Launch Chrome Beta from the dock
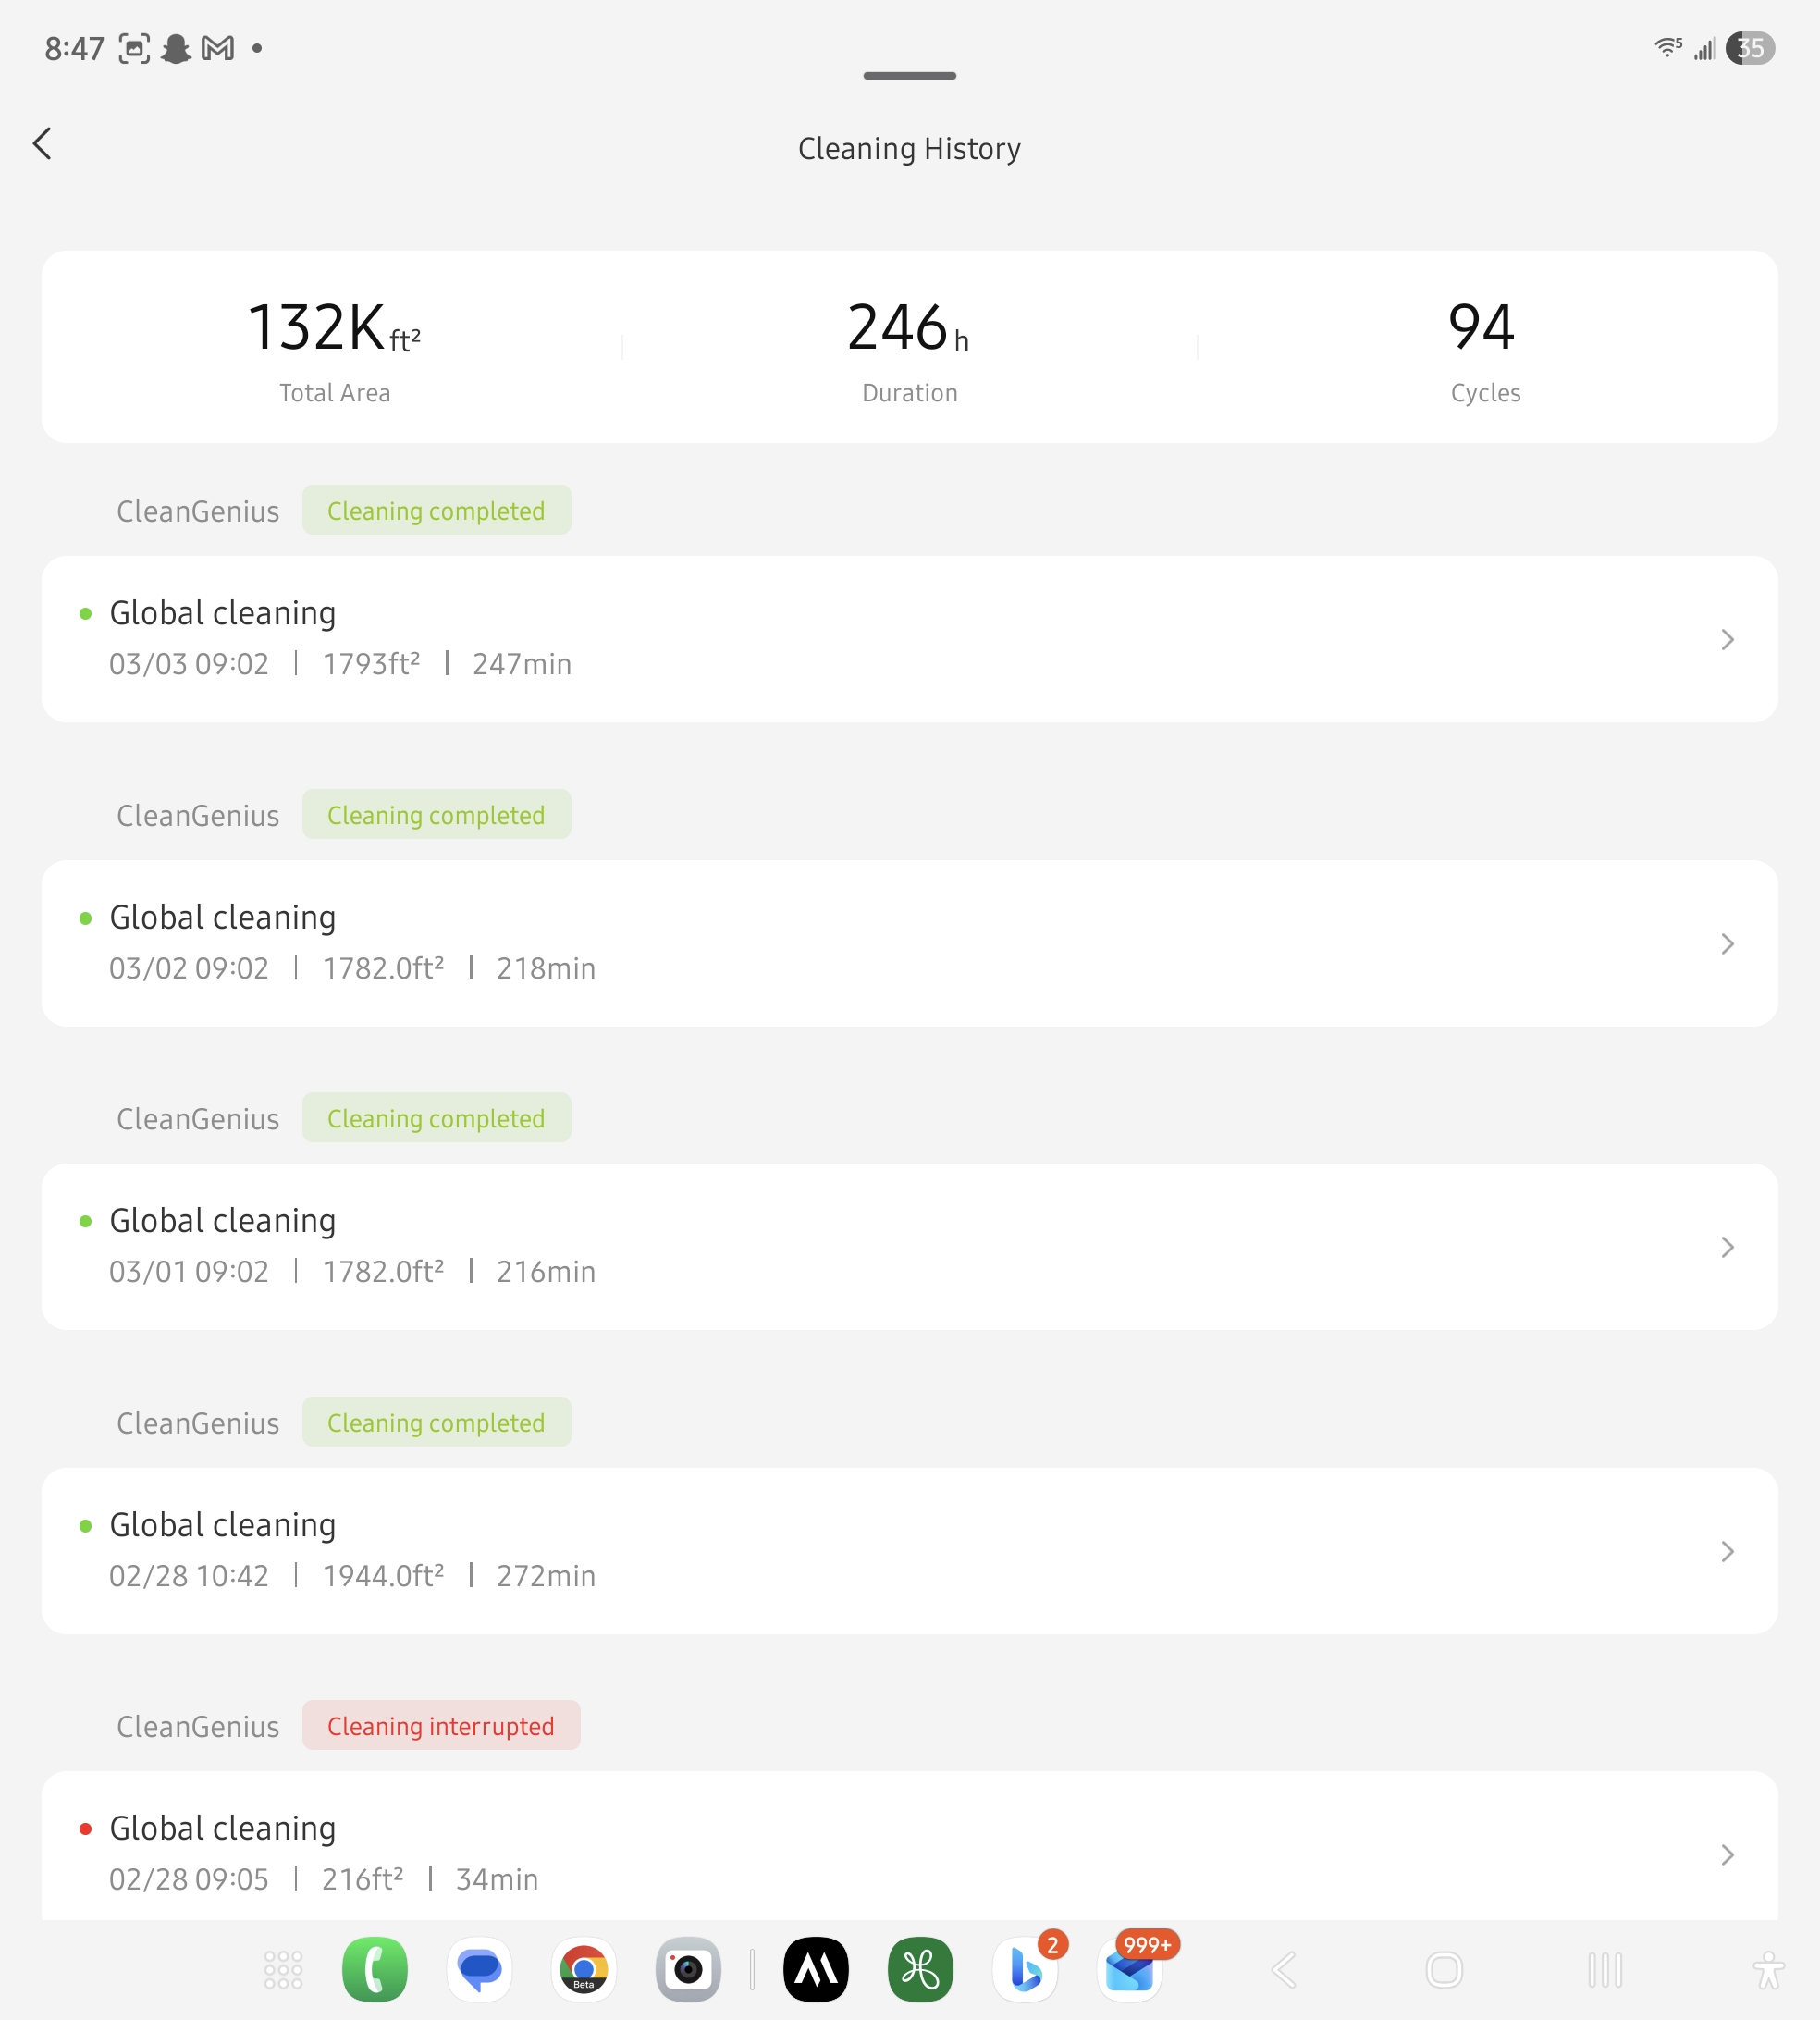The image size is (1820, 2020). 584,1970
